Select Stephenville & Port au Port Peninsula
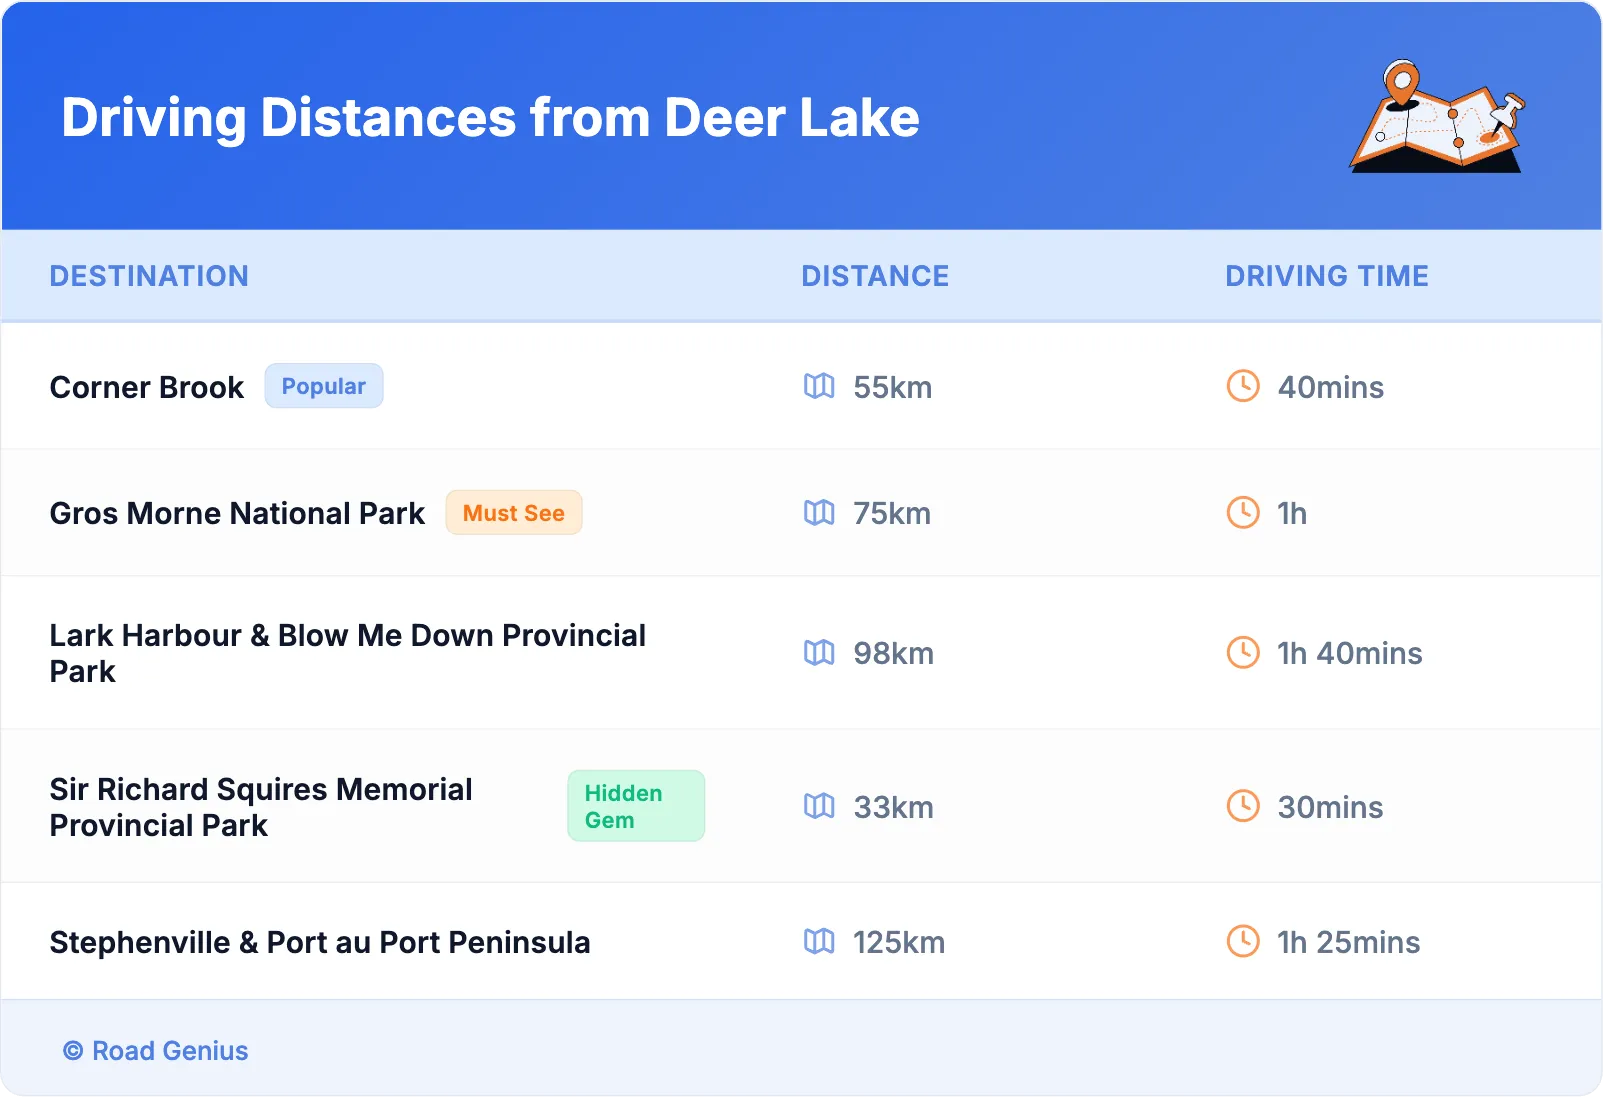The height and width of the screenshot is (1098, 1604). click(320, 942)
